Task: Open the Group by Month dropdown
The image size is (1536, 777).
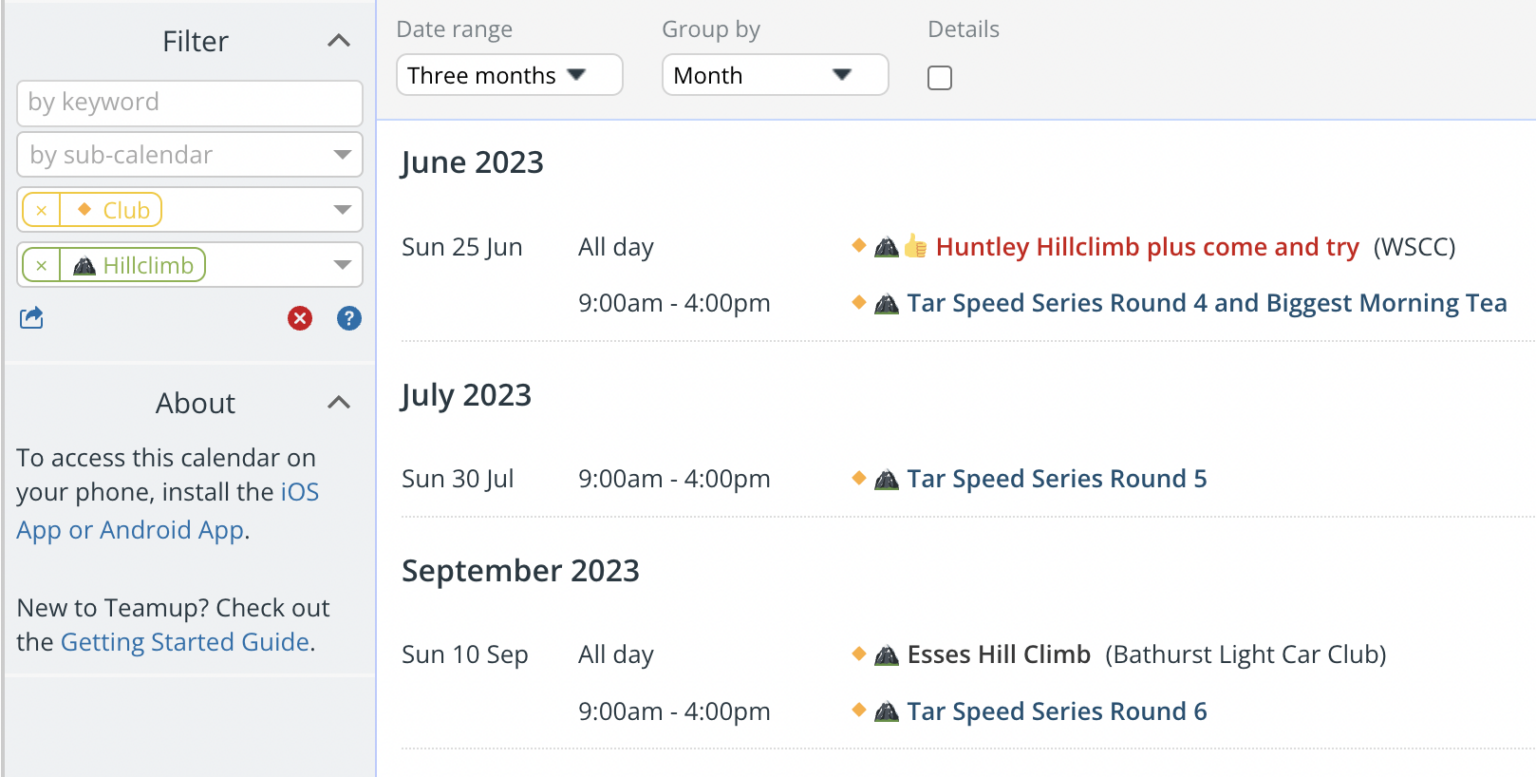Action: pyautogui.click(x=775, y=76)
